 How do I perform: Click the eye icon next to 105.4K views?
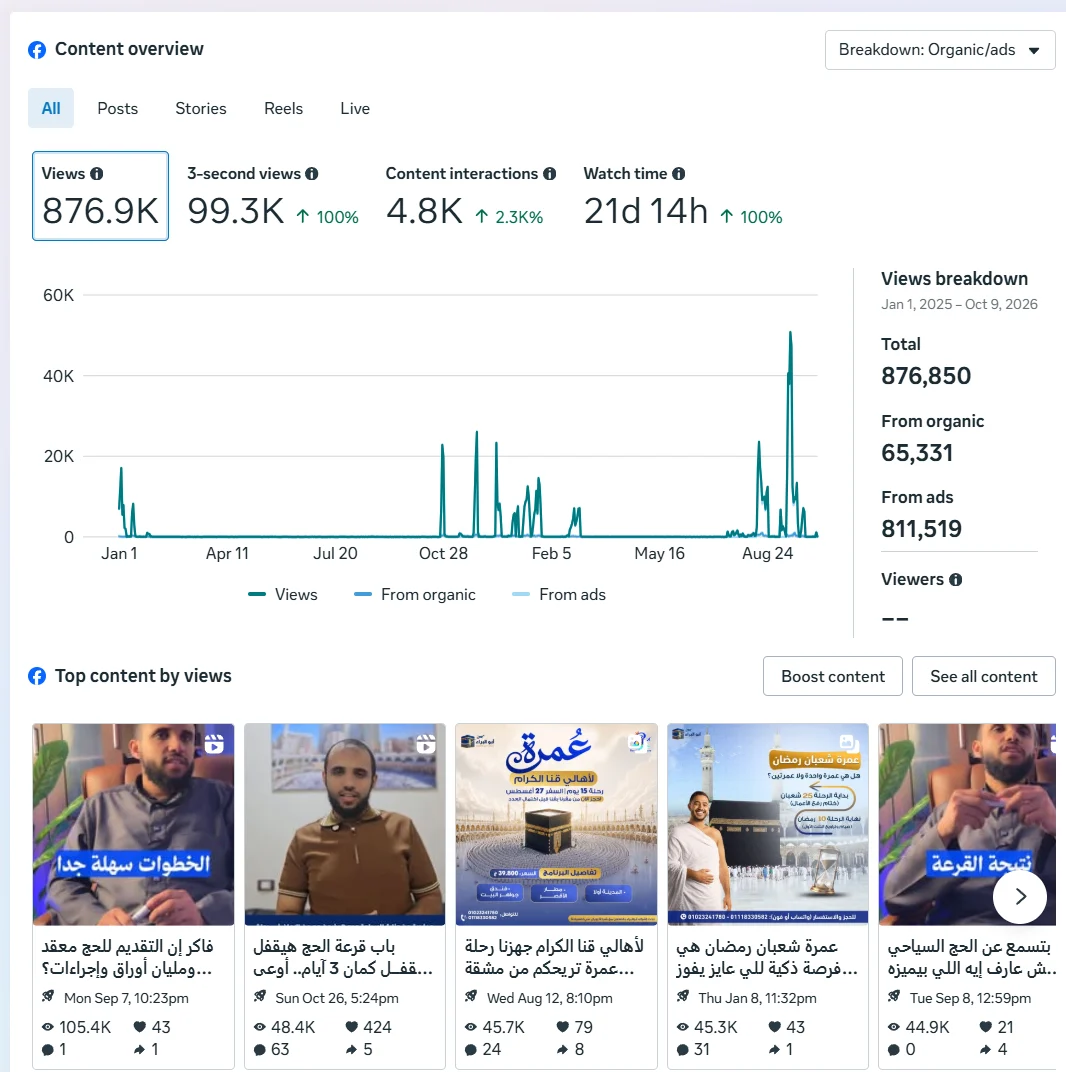tap(48, 1027)
